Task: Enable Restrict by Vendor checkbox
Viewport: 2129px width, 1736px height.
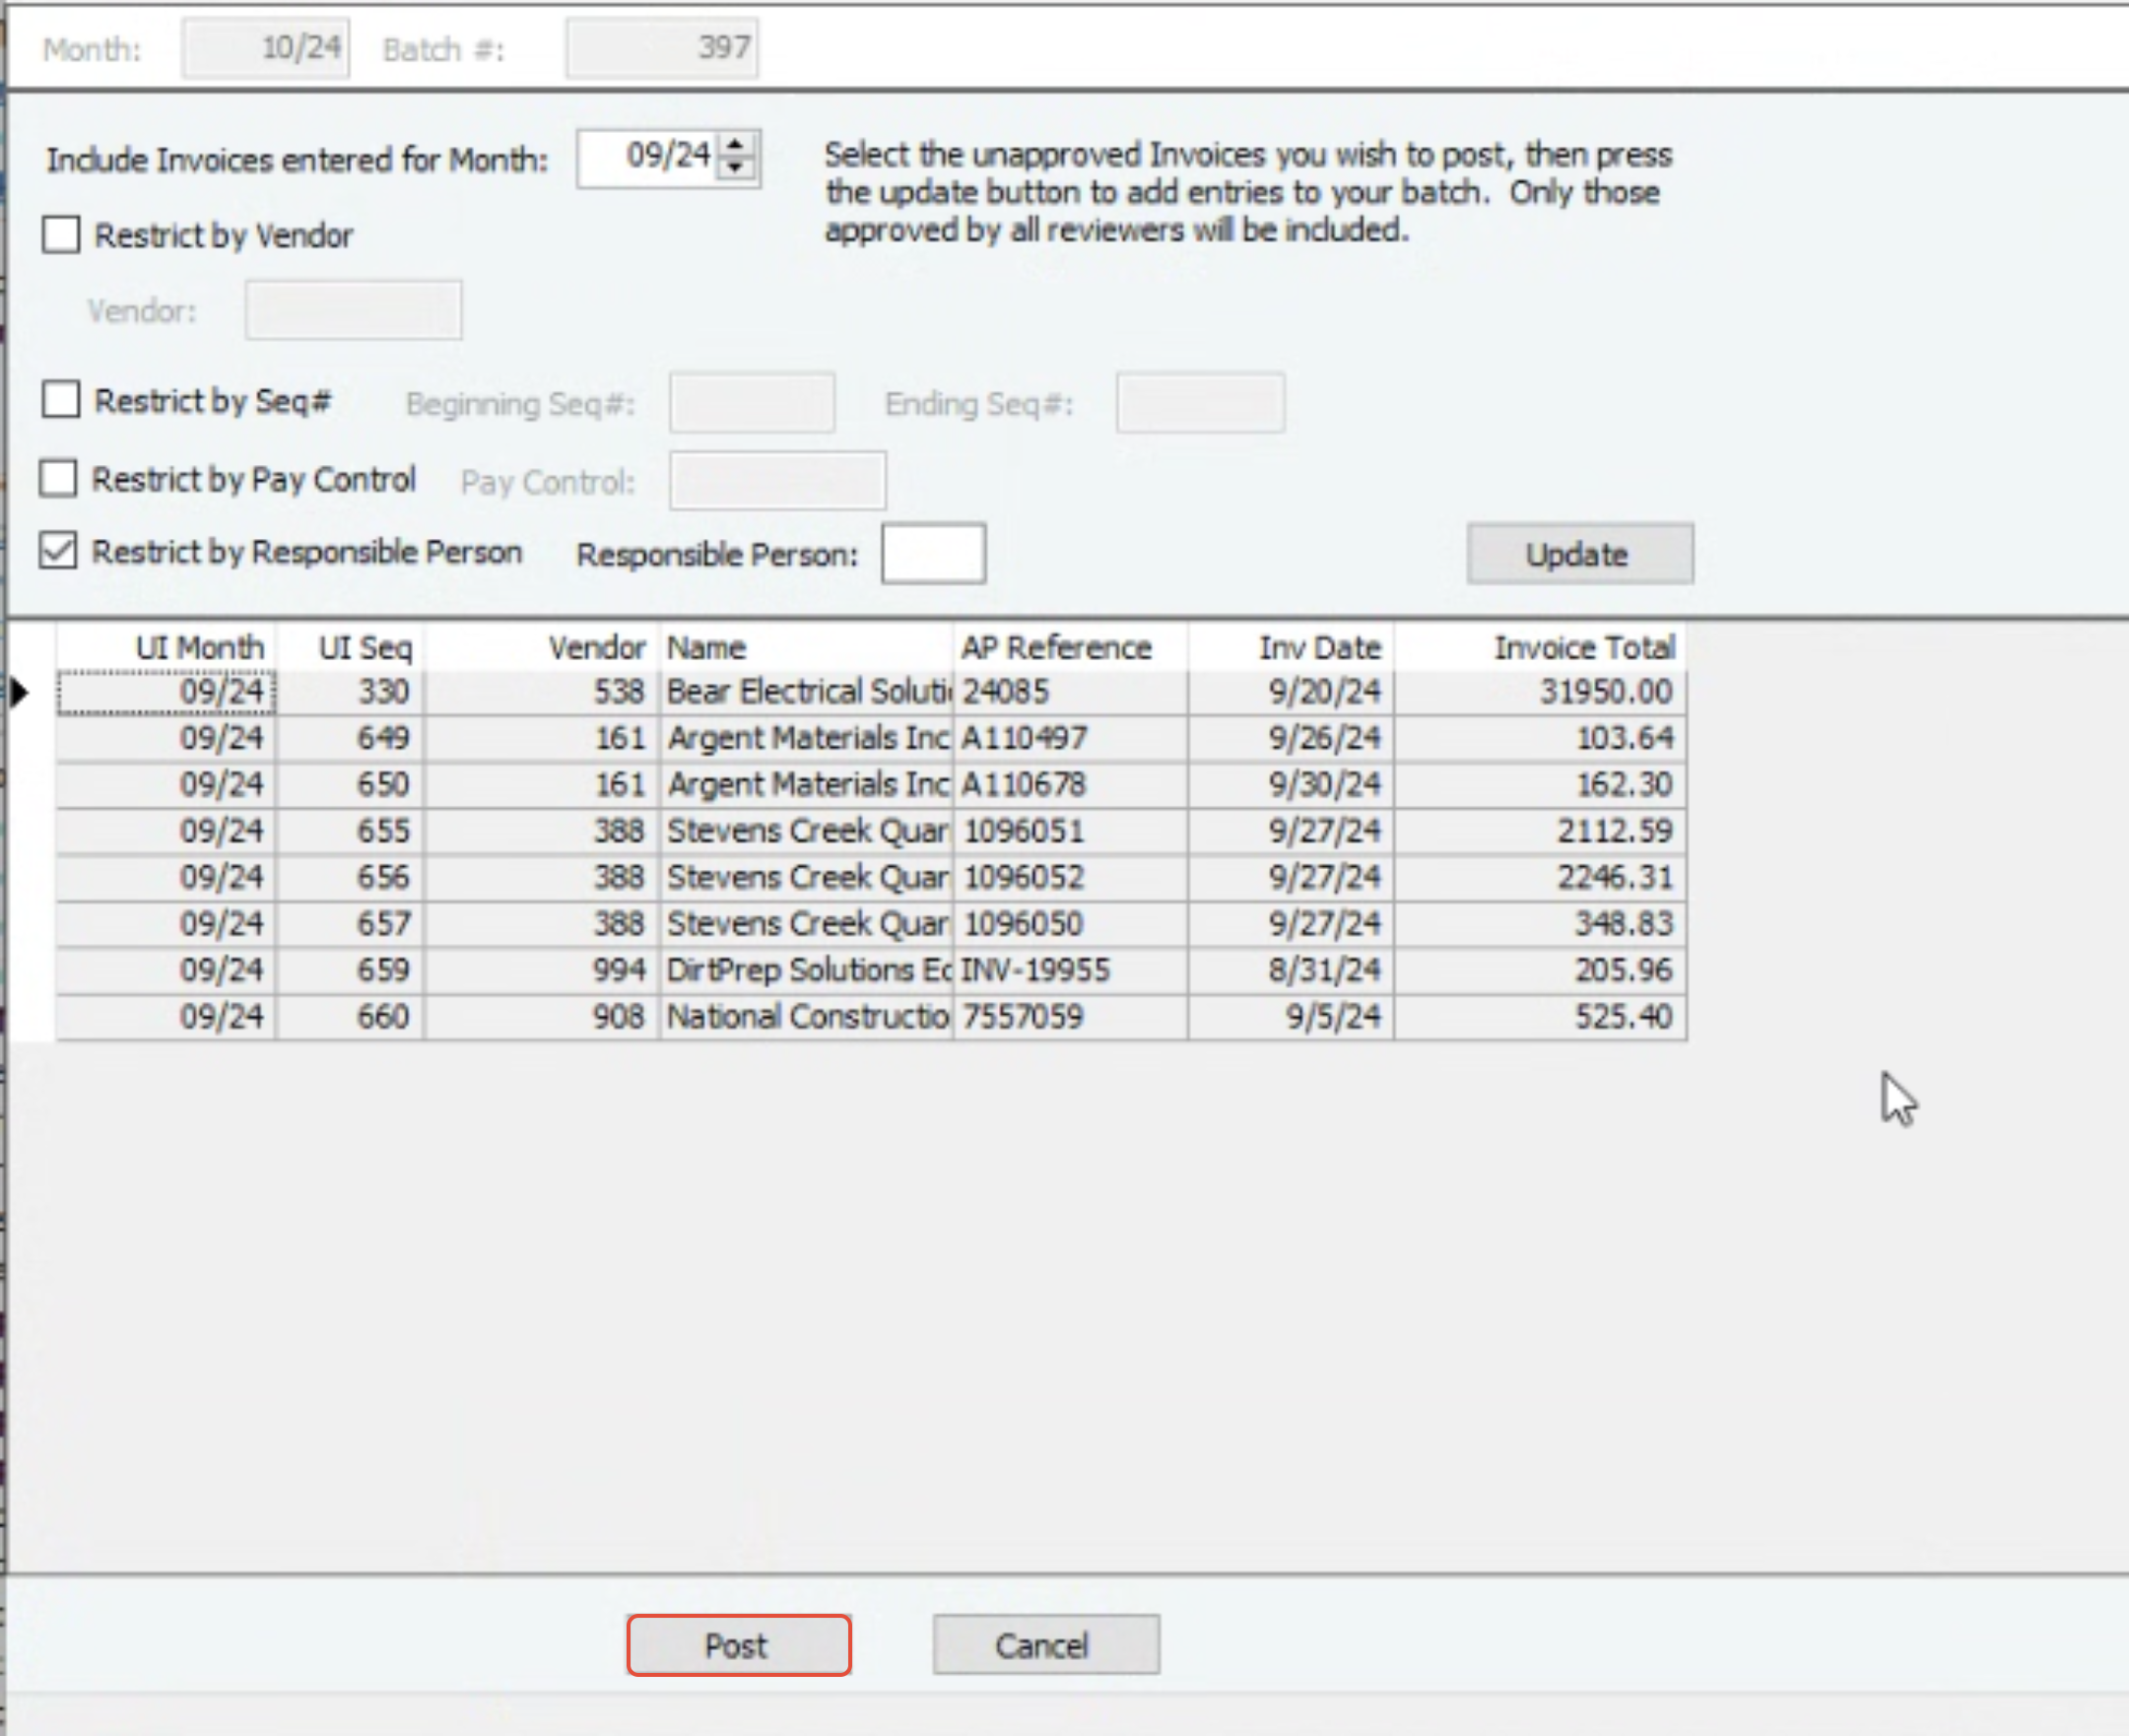Action: (61, 236)
